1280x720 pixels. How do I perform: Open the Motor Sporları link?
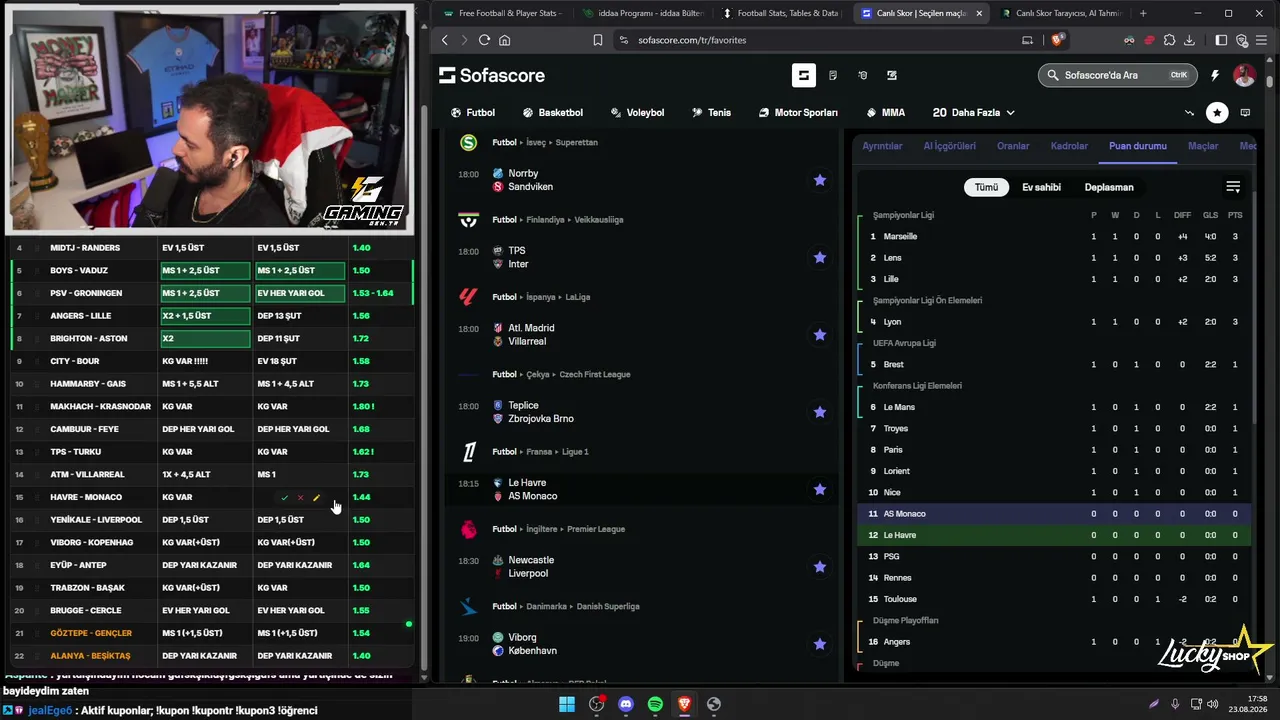point(798,113)
